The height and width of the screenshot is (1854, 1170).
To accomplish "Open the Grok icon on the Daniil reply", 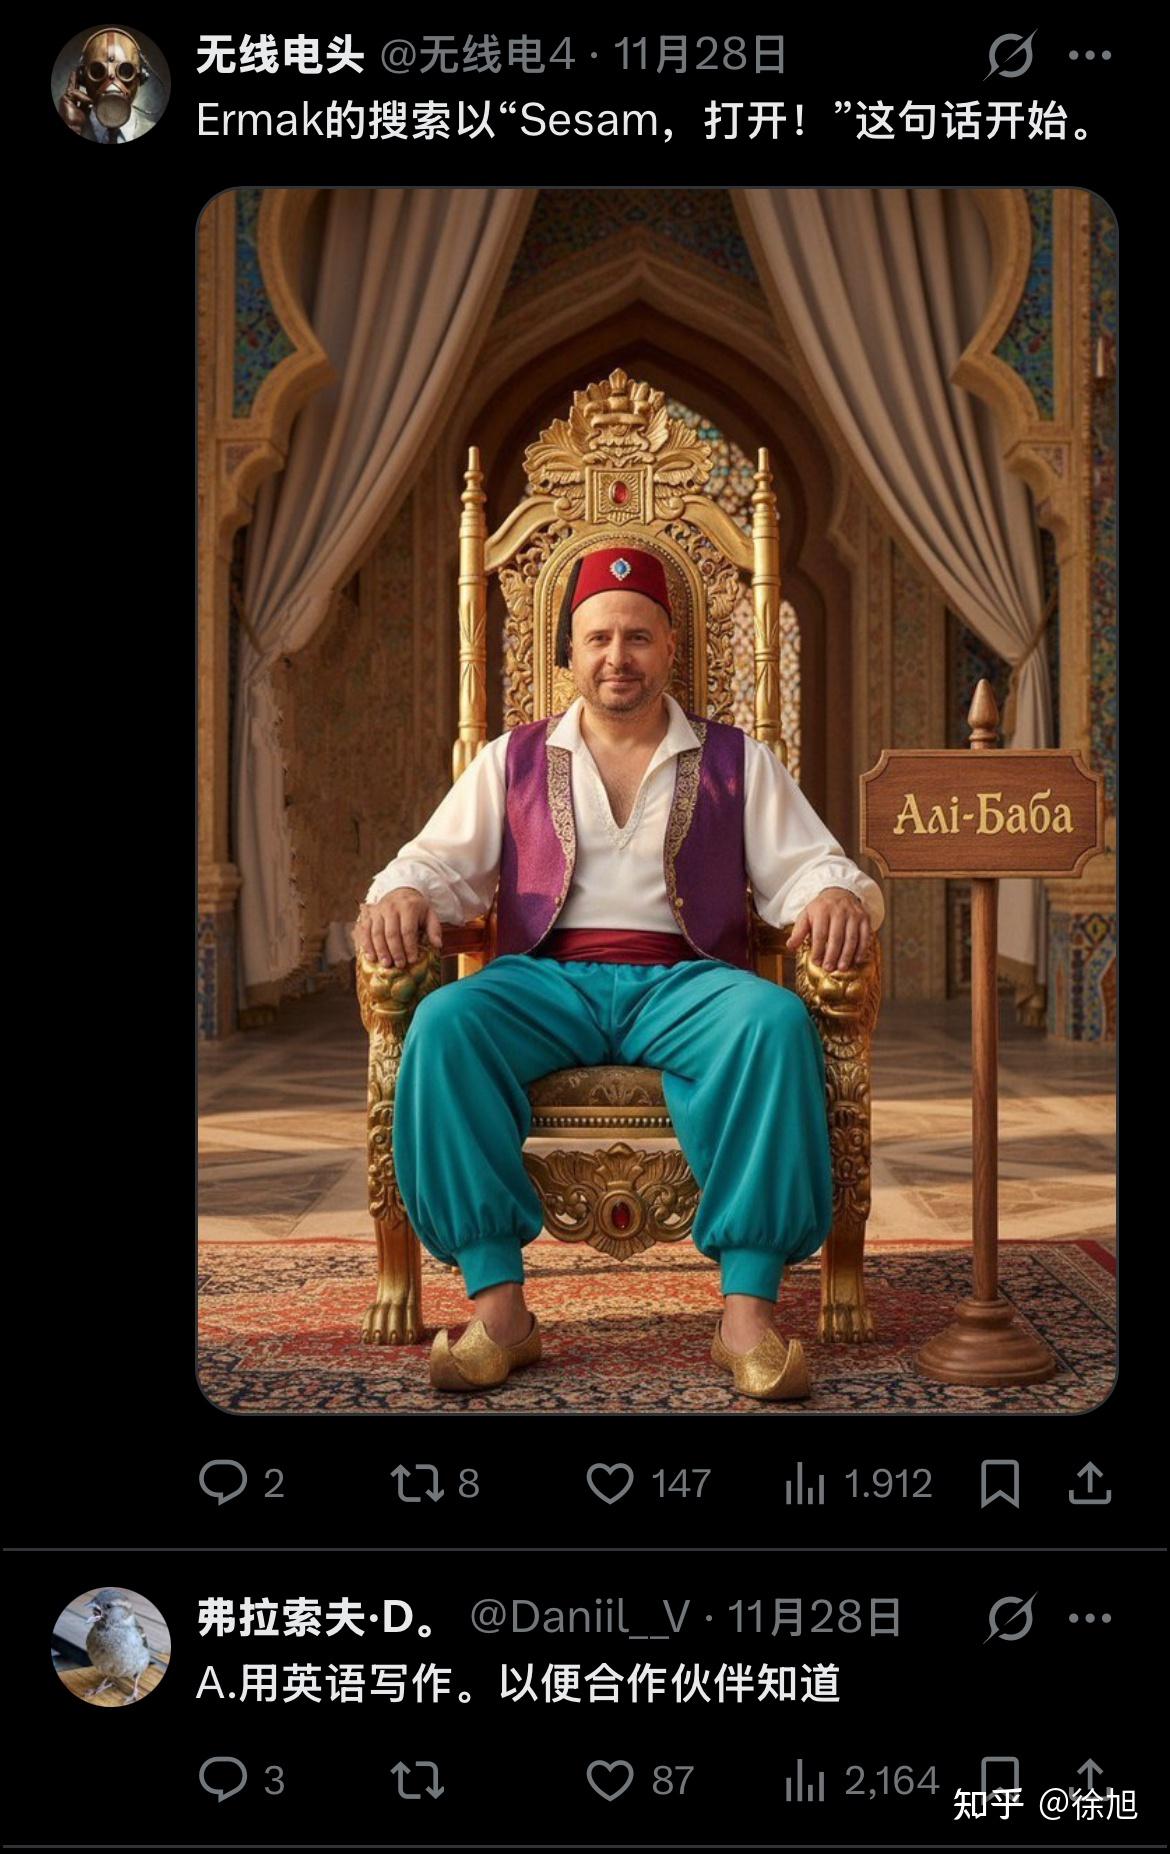I will click(x=1009, y=1618).
